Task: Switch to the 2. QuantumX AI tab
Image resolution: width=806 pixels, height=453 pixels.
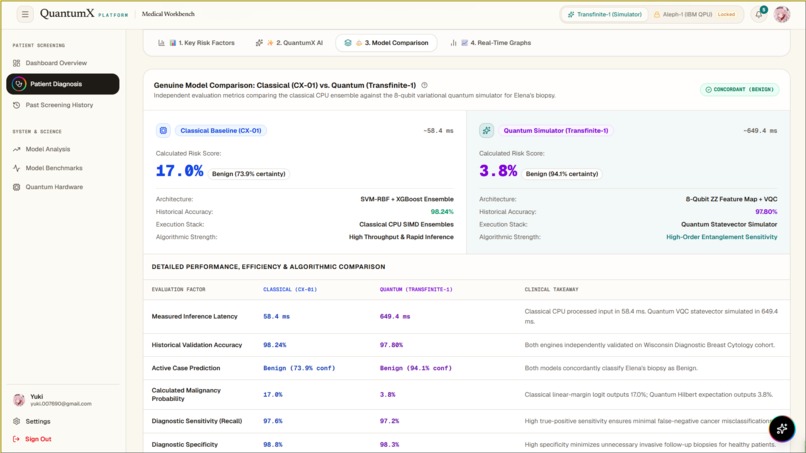Action: pyautogui.click(x=289, y=43)
